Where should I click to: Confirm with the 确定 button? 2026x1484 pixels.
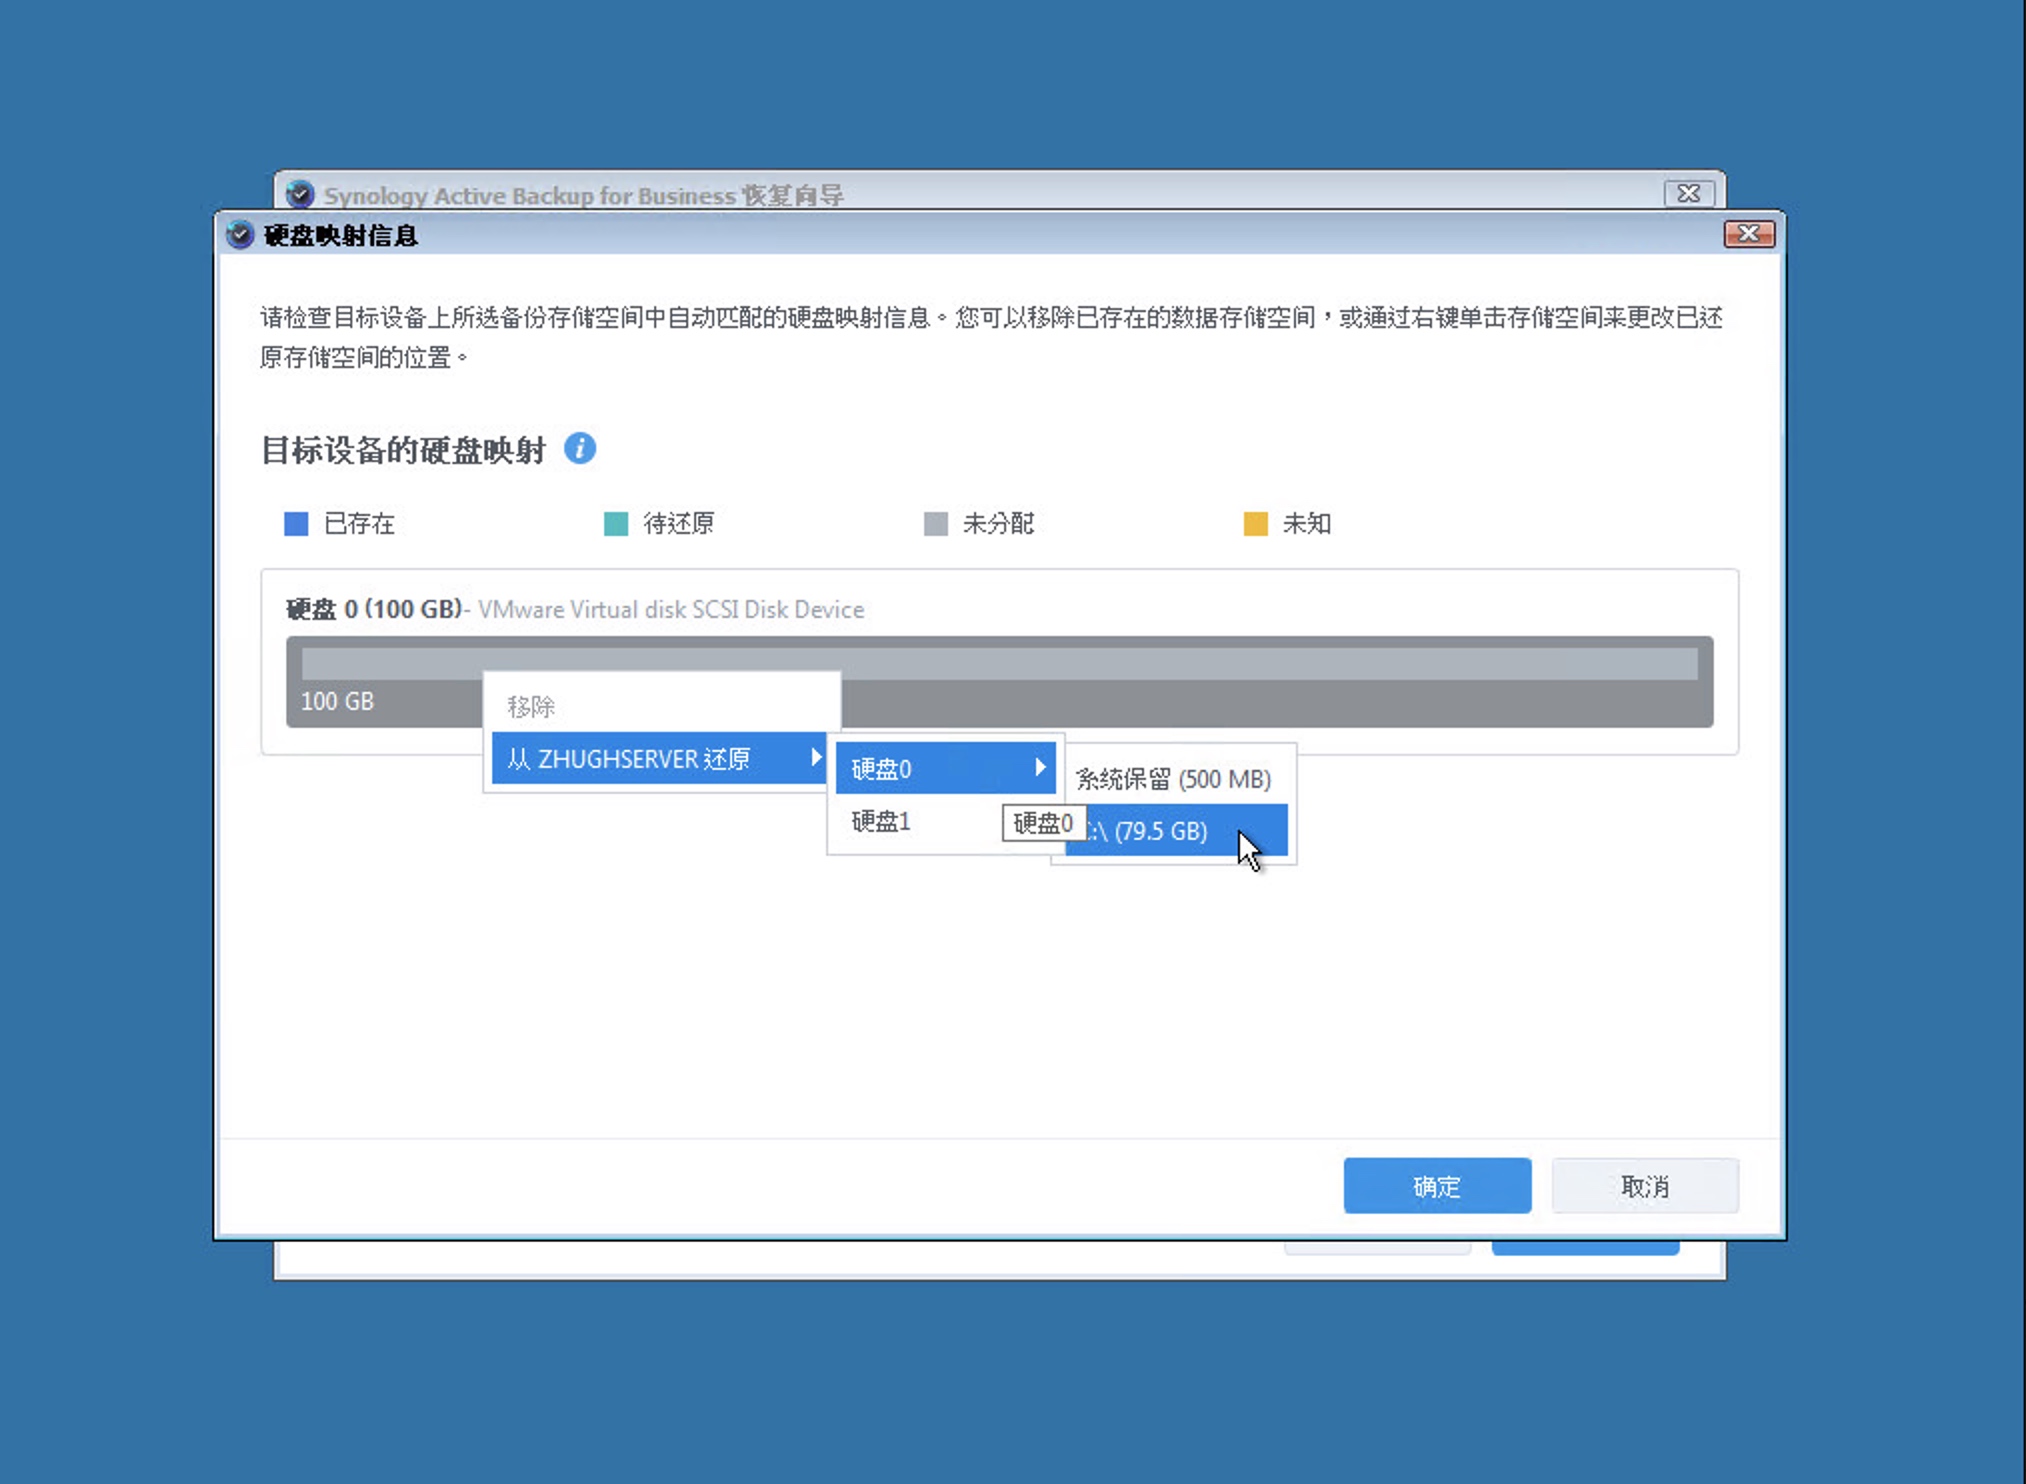(x=1437, y=1186)
